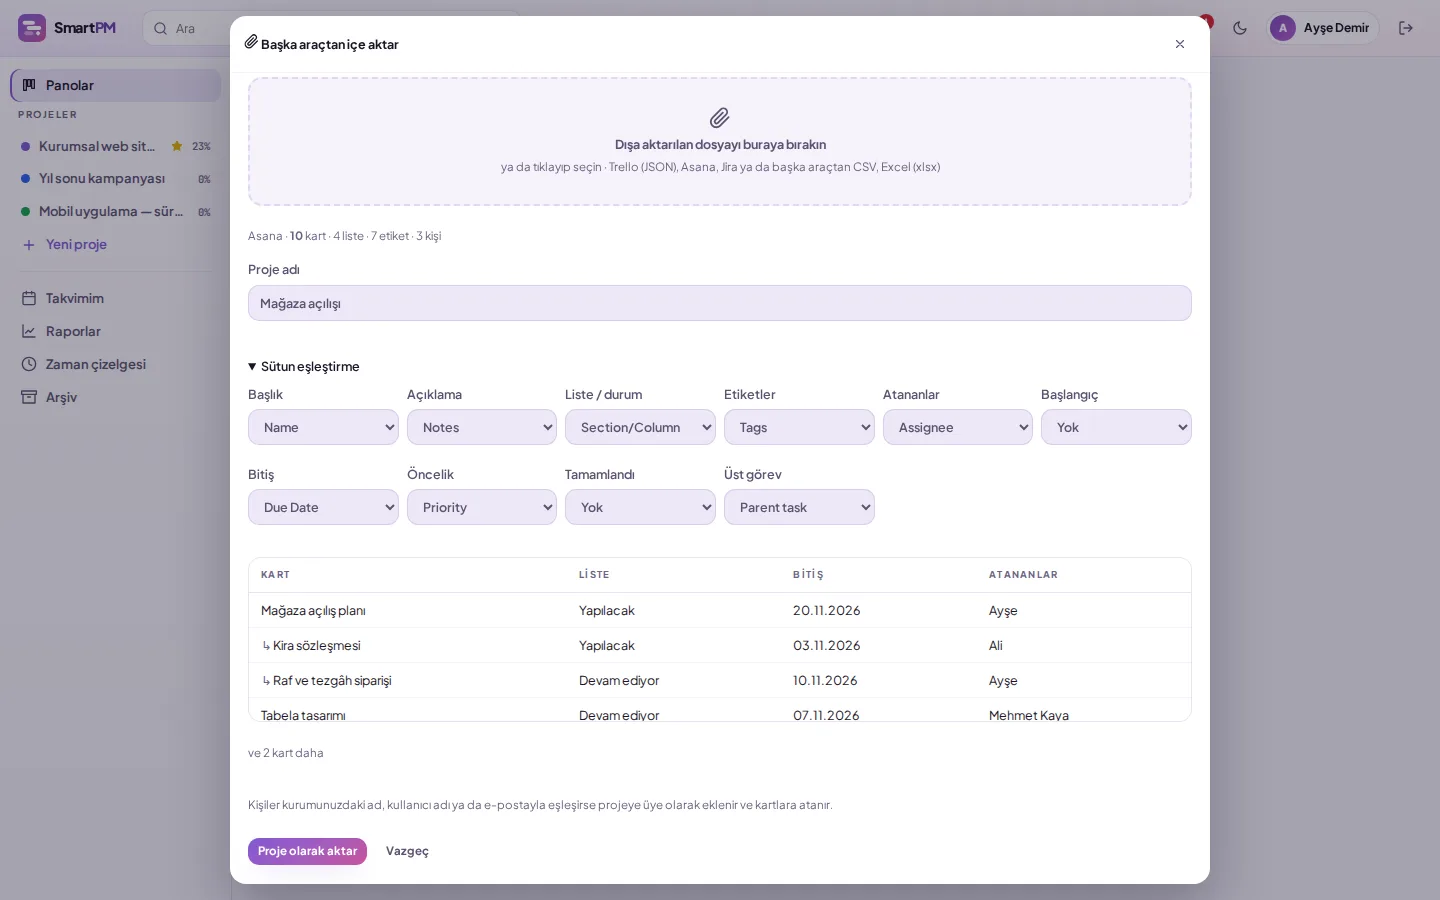The width and height of the screenshot is (1440, 900).
Task: Open Açıklama column dropdown (Notes)
Action: [x=482, y=427]
